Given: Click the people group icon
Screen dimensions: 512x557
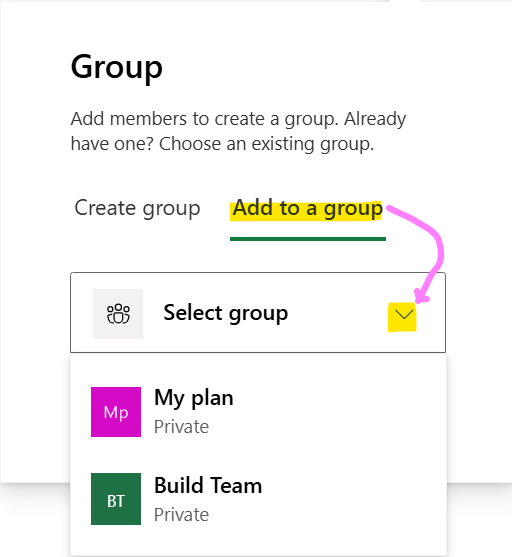Looking at the screenshot, I should pyautogui.click(x=118, y=314).
